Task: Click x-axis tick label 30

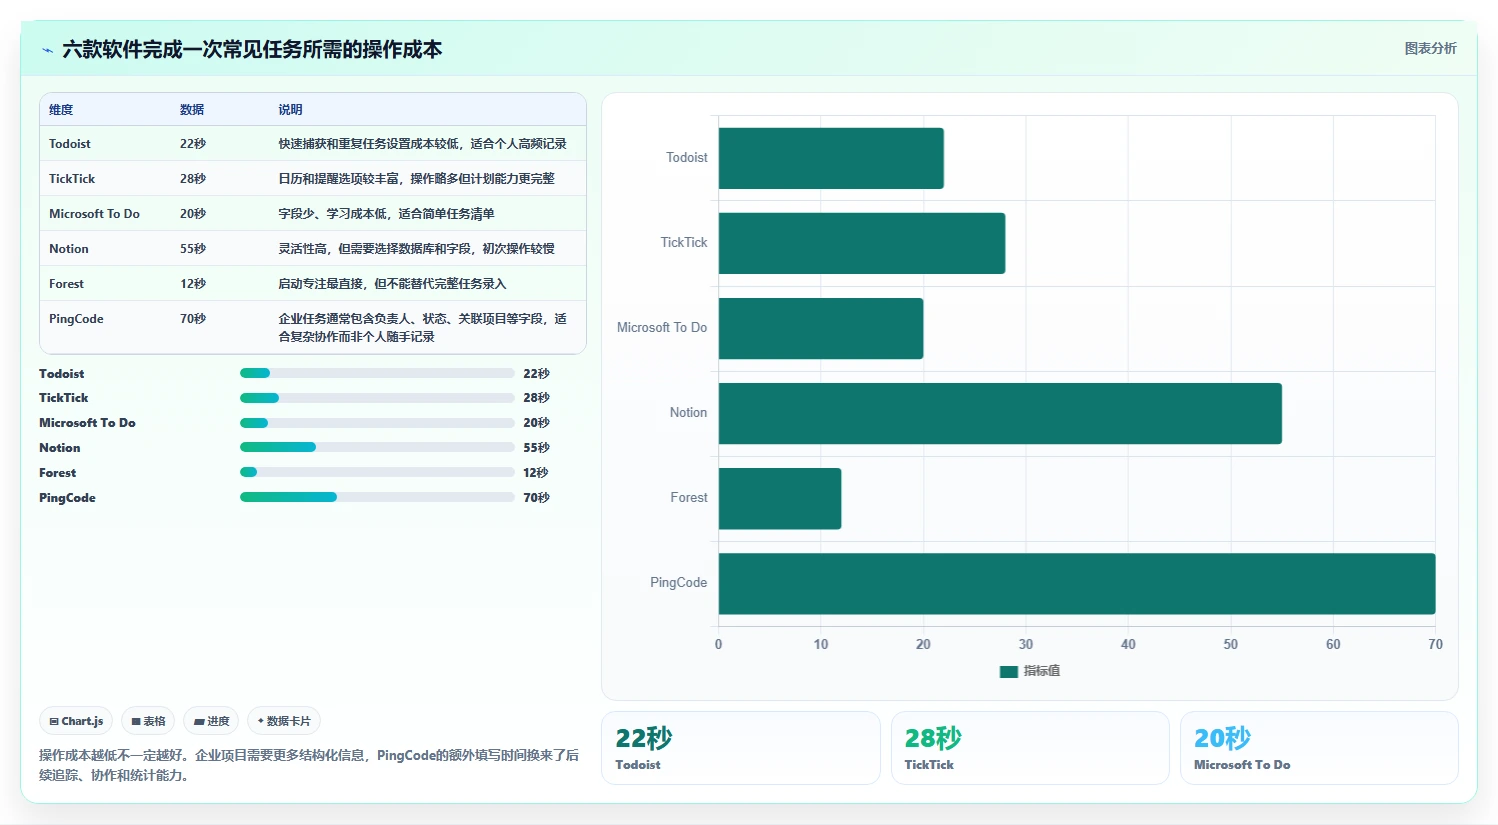Action: point(1026,644)
